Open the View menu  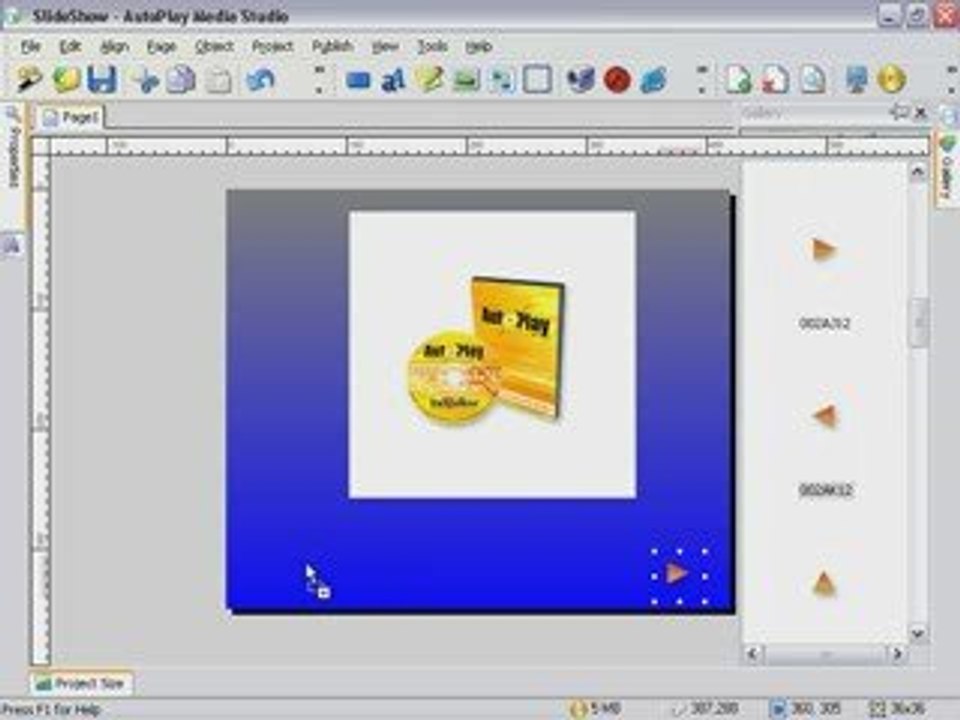point(385,47)
